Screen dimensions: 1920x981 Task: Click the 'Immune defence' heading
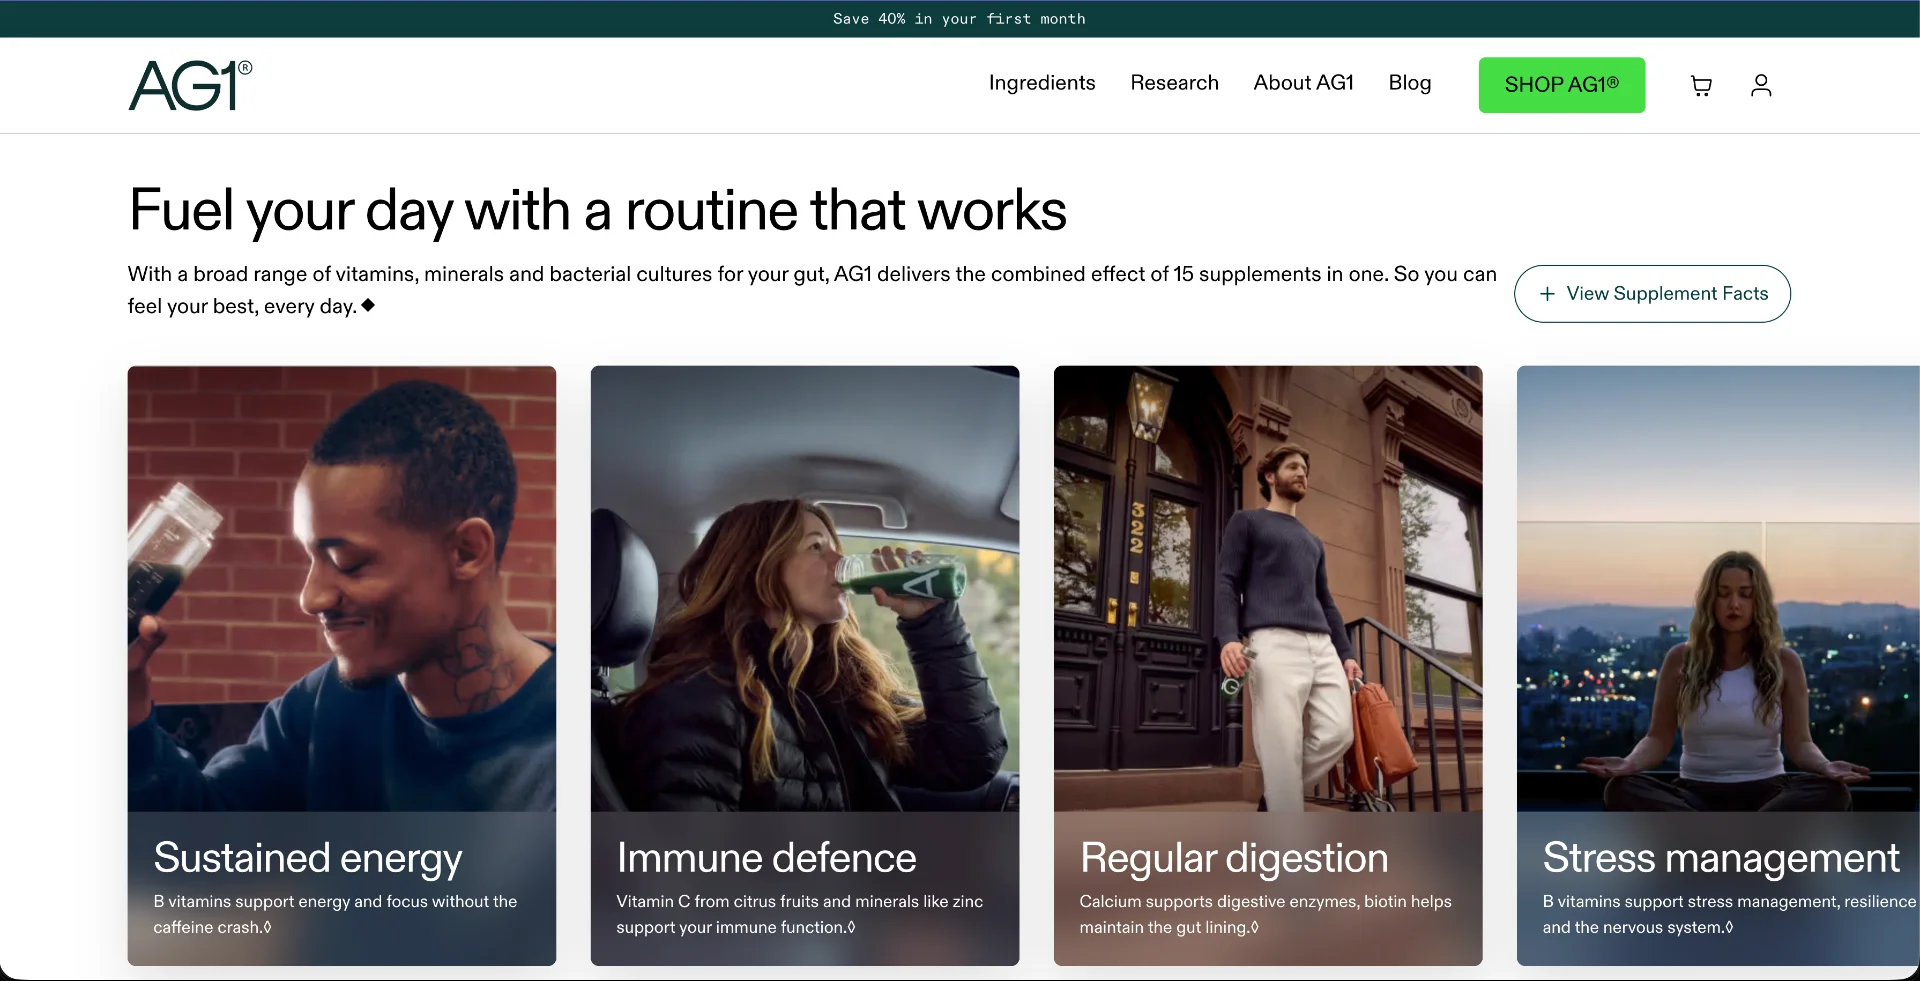(x=766, y=858)
